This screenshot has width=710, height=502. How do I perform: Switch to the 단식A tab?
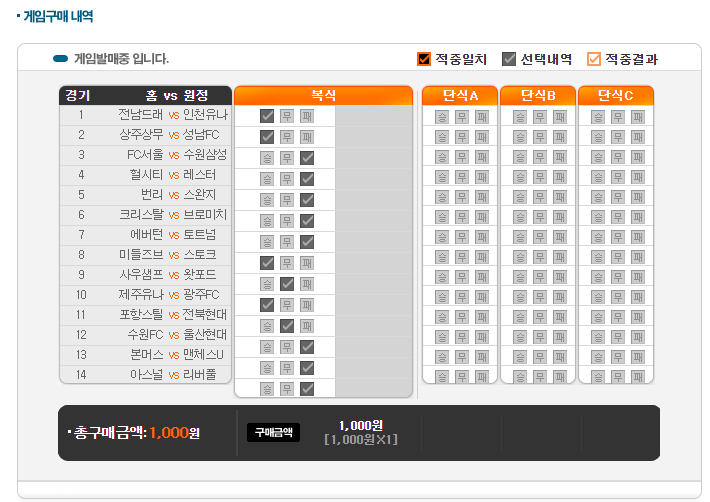pyautogui.click(x=460, y=96)
